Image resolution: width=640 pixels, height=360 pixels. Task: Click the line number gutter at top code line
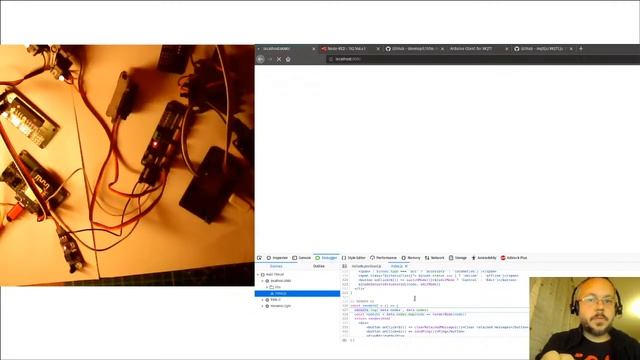tap(345, 271)
